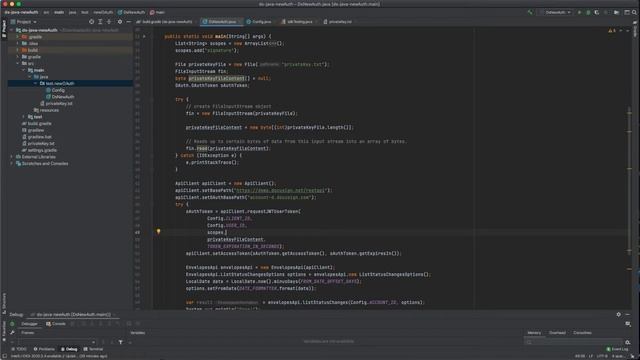Click filter icon in Frames toolbar
640x360 pixels.
pos(120,342)
